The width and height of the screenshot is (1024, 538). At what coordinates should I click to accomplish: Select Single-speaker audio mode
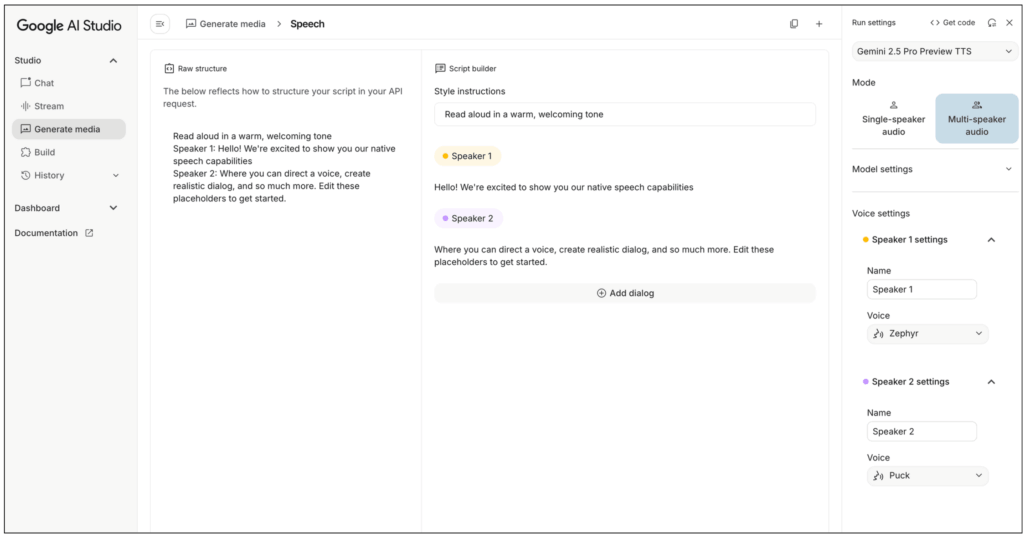click(893, 118)
